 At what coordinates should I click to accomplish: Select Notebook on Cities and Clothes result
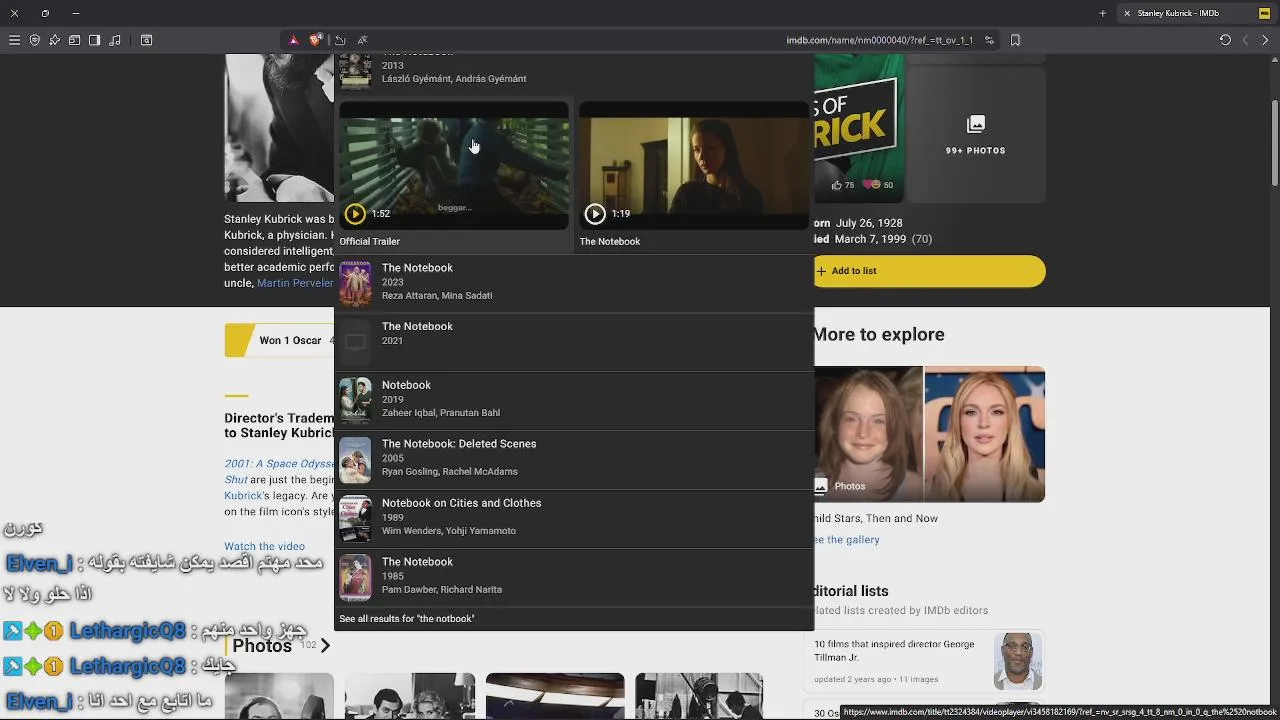coord(574,518)
